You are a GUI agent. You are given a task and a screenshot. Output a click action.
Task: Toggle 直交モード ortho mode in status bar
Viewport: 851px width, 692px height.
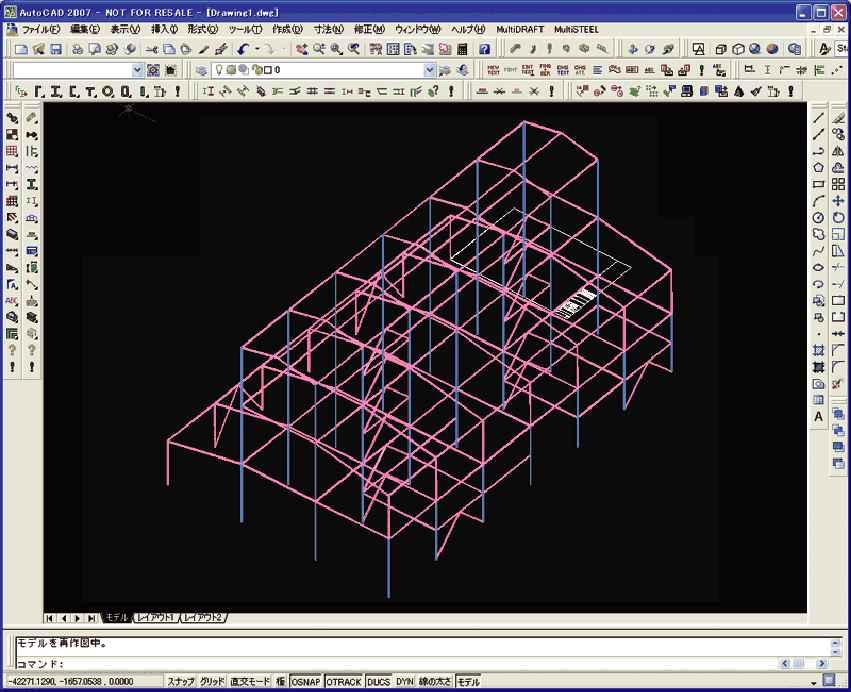pyautogui.click(x=250, y=681)
